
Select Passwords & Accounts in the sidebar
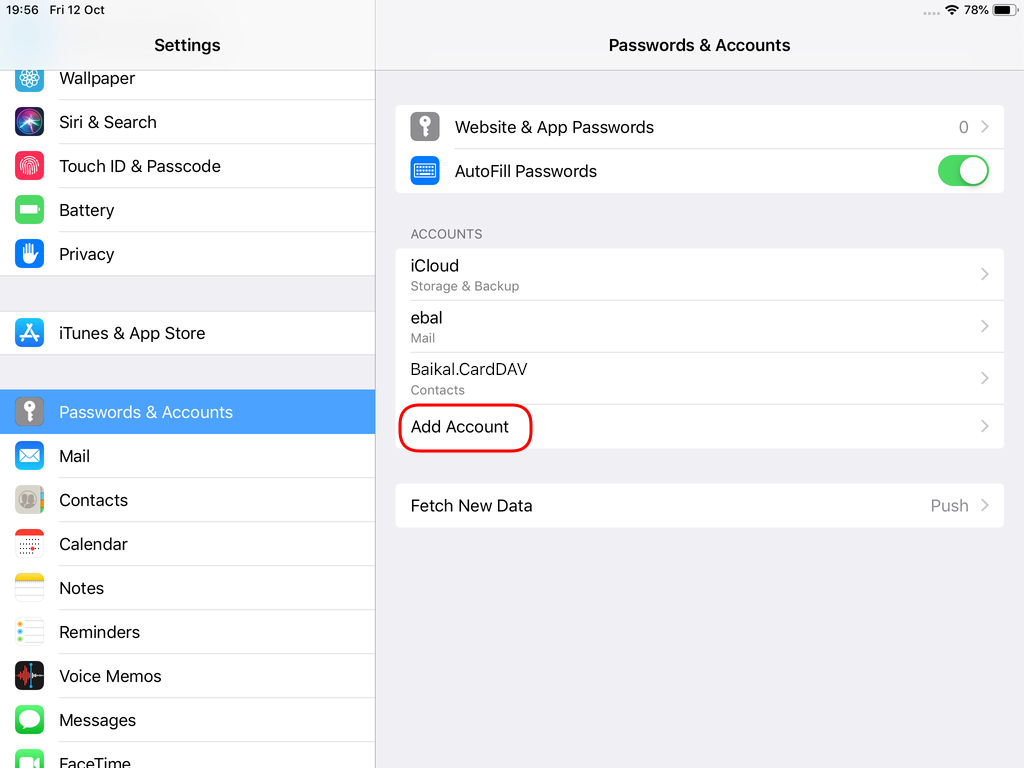tap(146, 411)
